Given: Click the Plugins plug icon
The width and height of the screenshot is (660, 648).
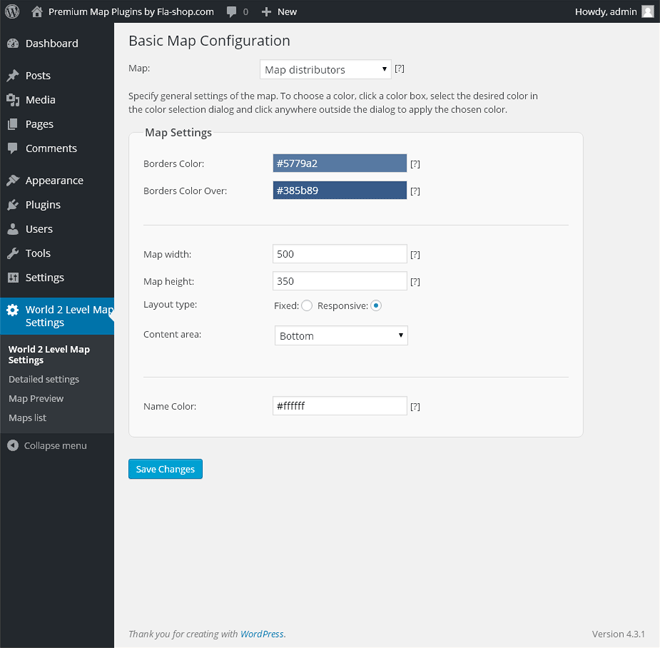Looking at the screenshot, I should pyautogui.click(x=13, y=205).
